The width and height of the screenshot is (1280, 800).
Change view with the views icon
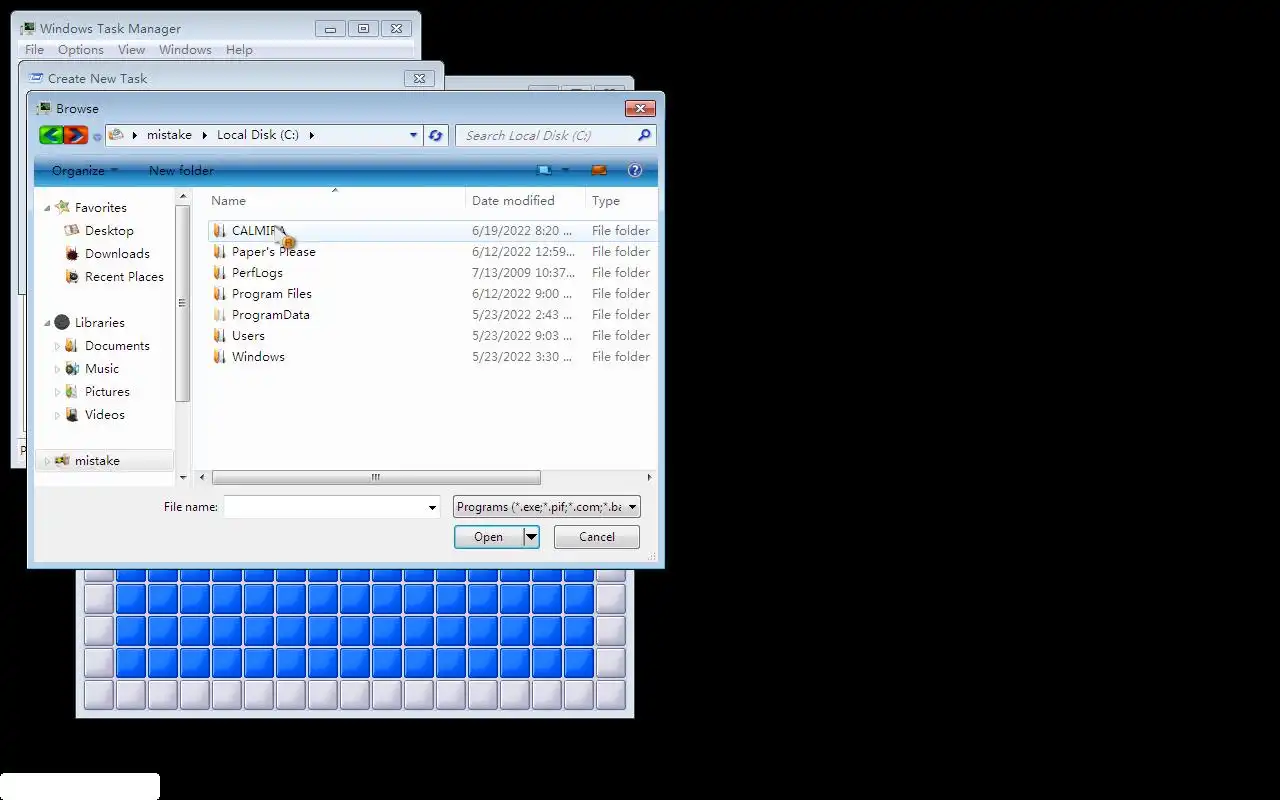click(544, 170)
